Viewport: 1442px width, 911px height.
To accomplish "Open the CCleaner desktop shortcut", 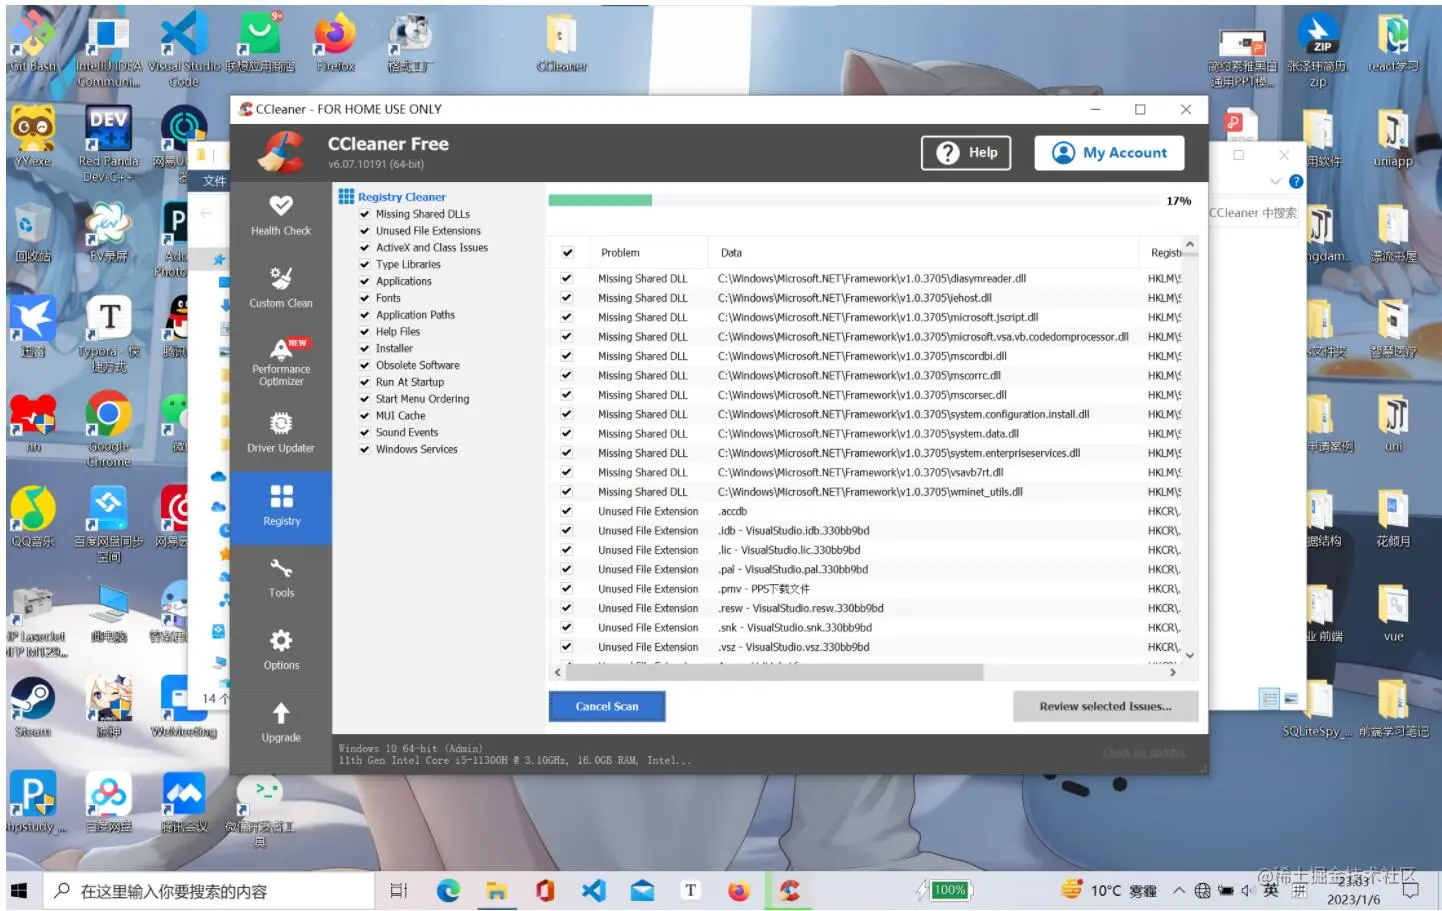I will [561, 43].
